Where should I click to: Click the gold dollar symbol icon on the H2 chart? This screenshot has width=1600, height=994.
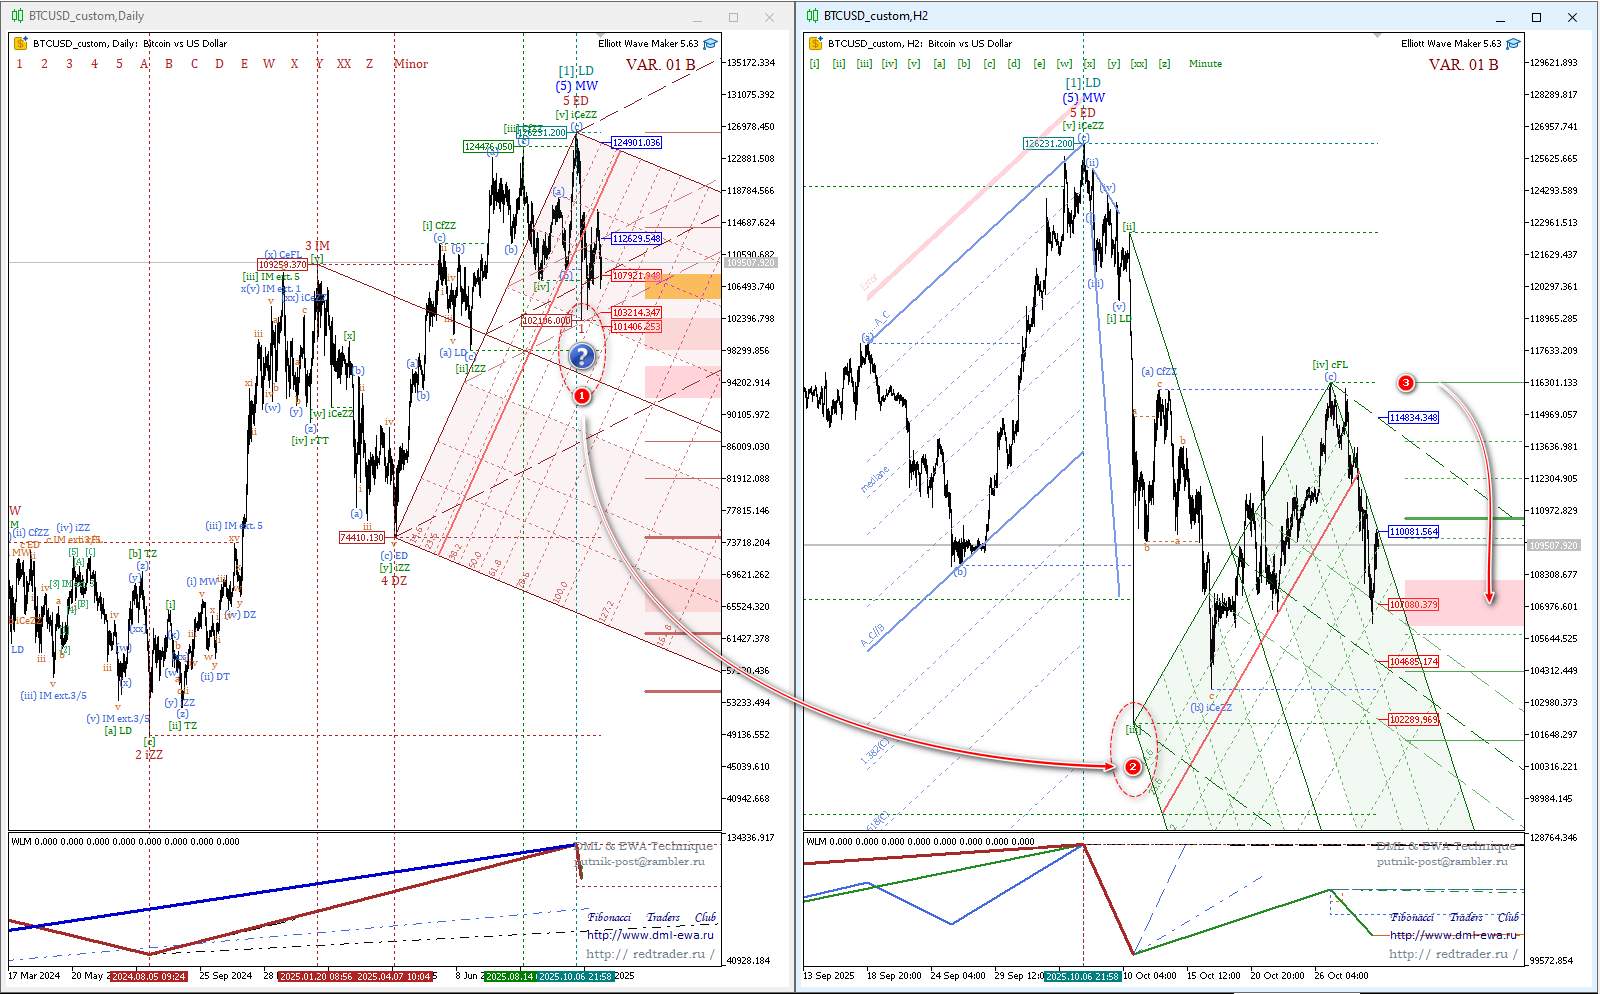click(816, 44)
